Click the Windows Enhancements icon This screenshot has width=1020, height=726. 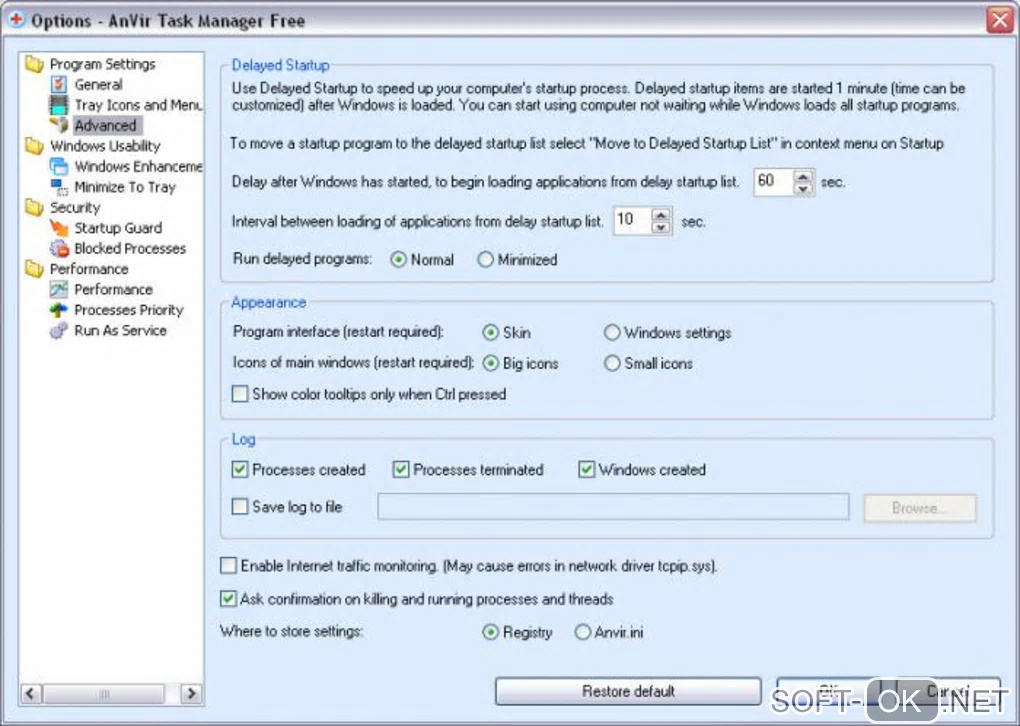59,166
